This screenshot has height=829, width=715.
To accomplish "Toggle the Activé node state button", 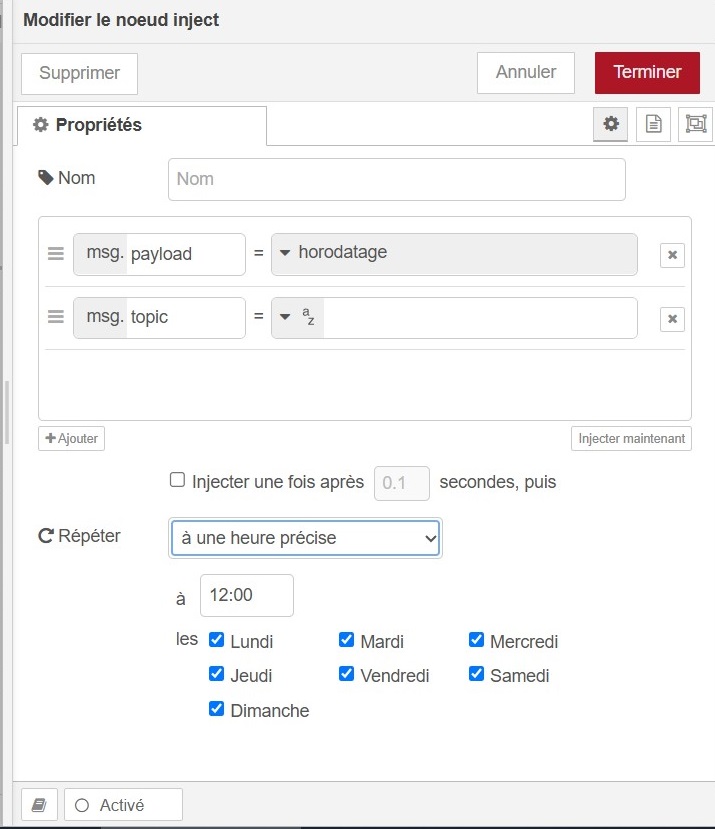I will [x=123, y=805].
